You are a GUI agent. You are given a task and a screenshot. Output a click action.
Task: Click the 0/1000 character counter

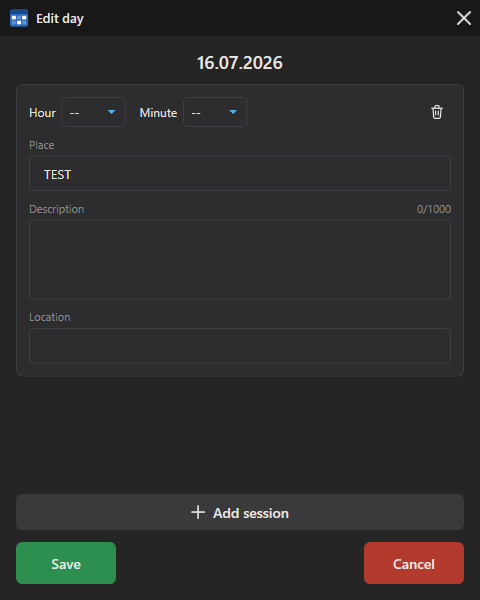coord(434,209)
